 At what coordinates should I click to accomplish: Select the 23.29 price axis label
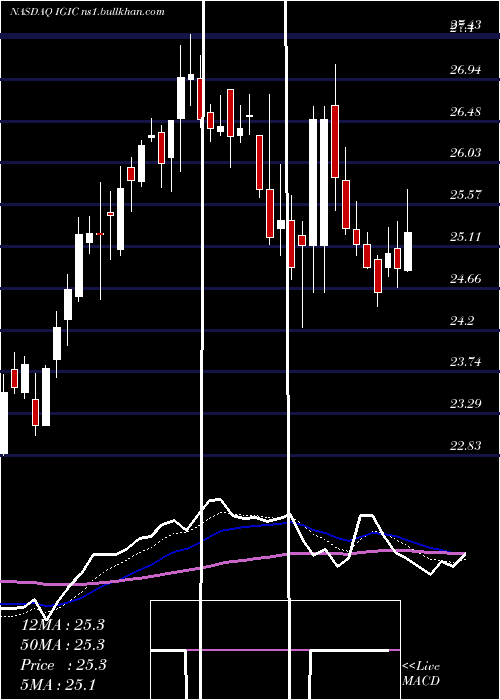point(466,404)
